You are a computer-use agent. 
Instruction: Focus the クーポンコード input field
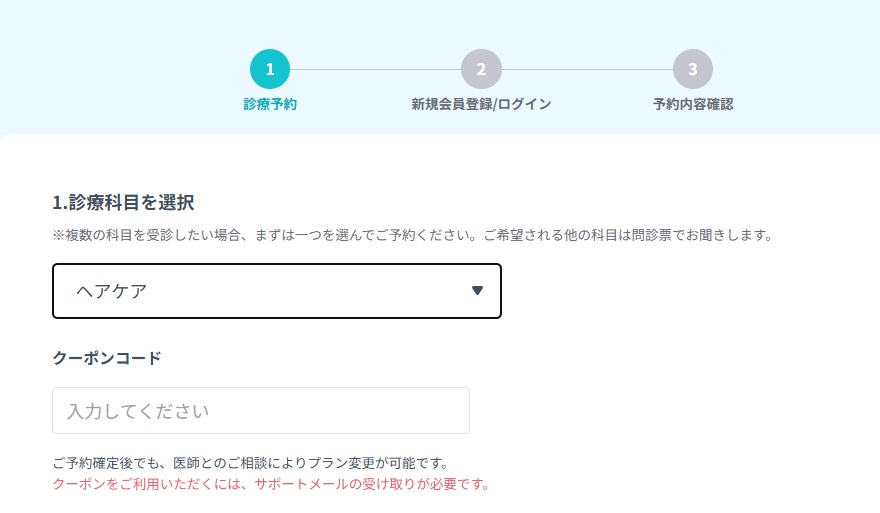260,411
